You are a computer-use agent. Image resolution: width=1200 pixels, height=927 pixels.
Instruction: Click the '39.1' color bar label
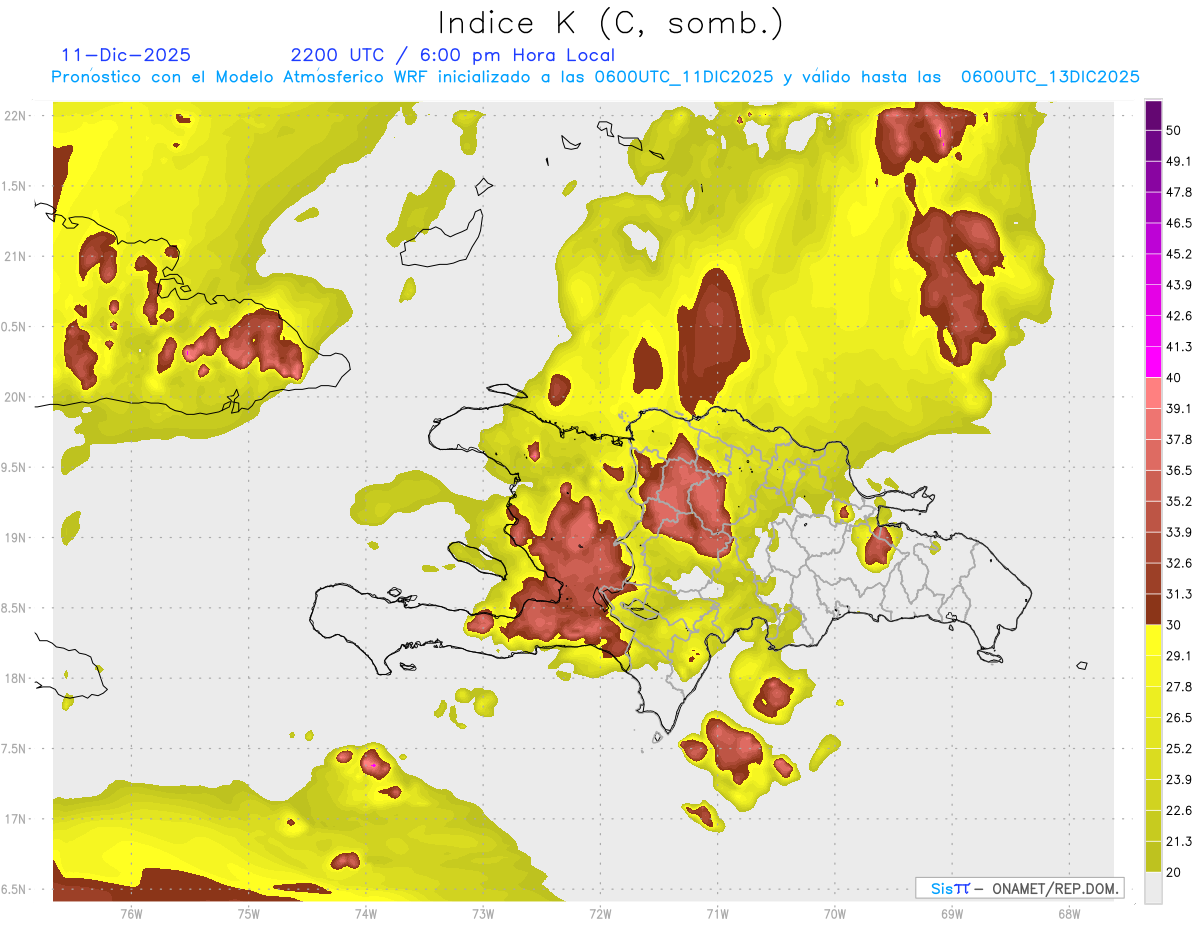tap(1179, 408)
